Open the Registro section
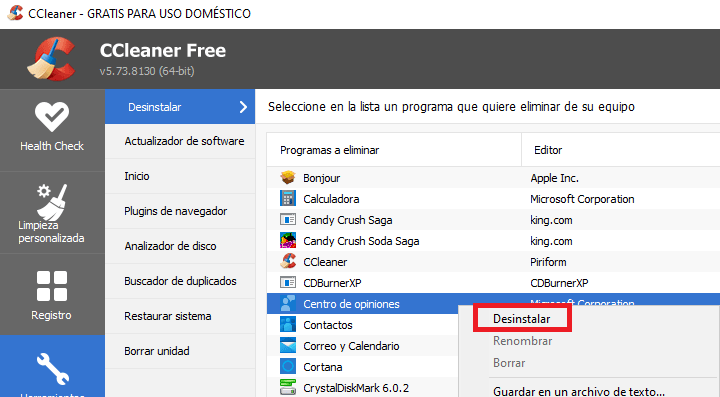This screenshot has height=397, width=720. [x=52, y=295]
